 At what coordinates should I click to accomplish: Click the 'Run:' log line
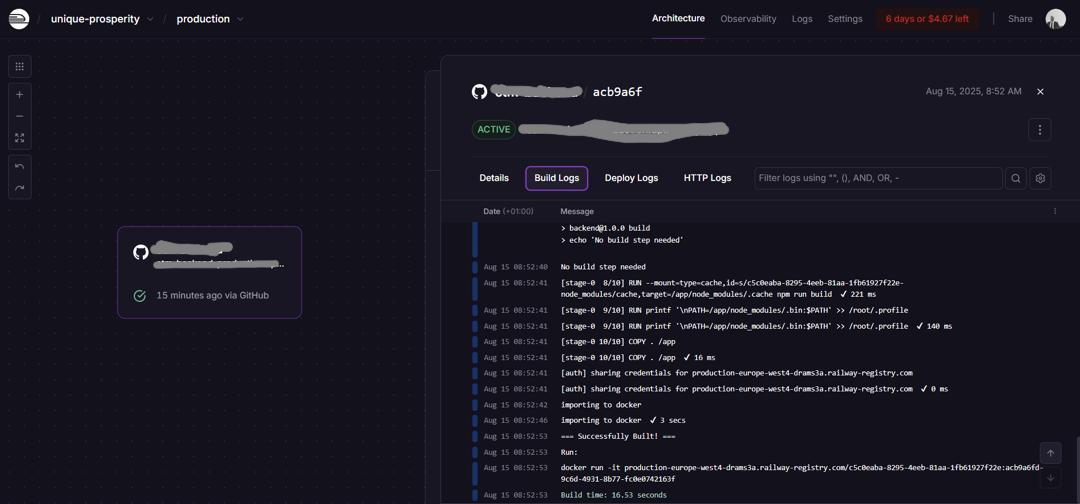[569, 452]
